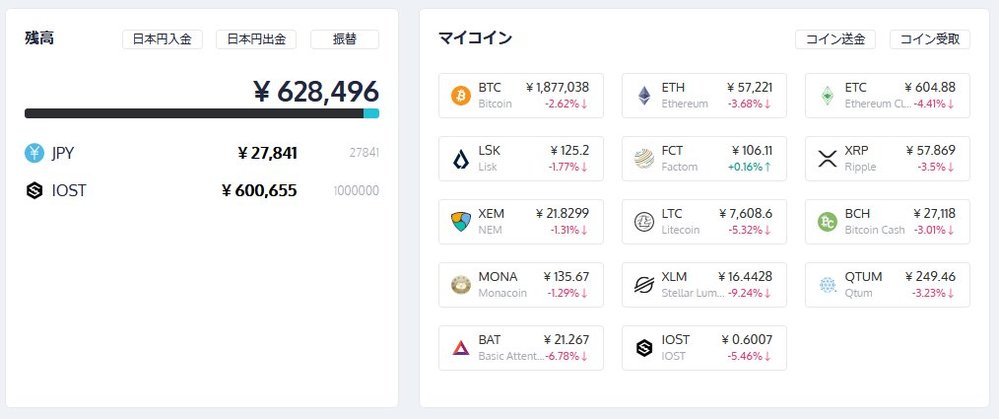Select the IOST balance row
The height and width of the screenshot is (419, 999).
tap(201, 190)
